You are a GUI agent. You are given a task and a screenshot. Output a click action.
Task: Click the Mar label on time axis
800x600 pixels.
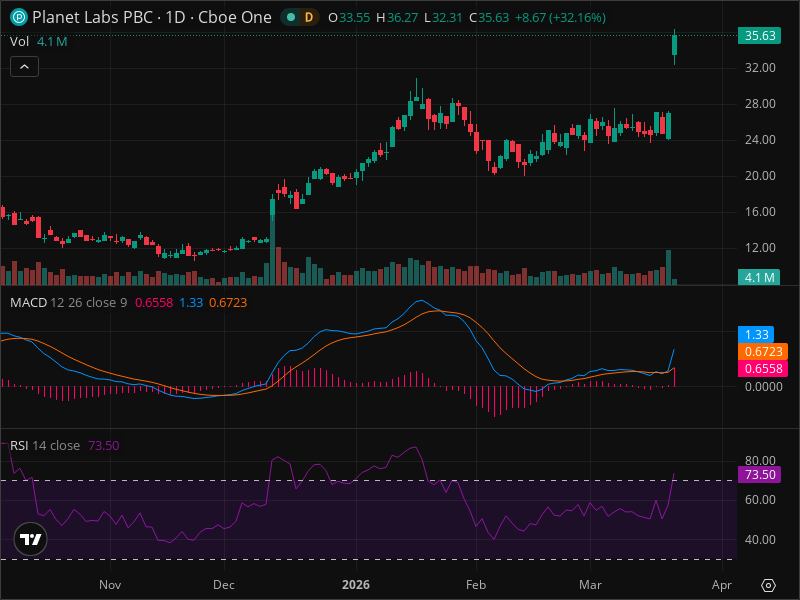(x=590, y=585)
